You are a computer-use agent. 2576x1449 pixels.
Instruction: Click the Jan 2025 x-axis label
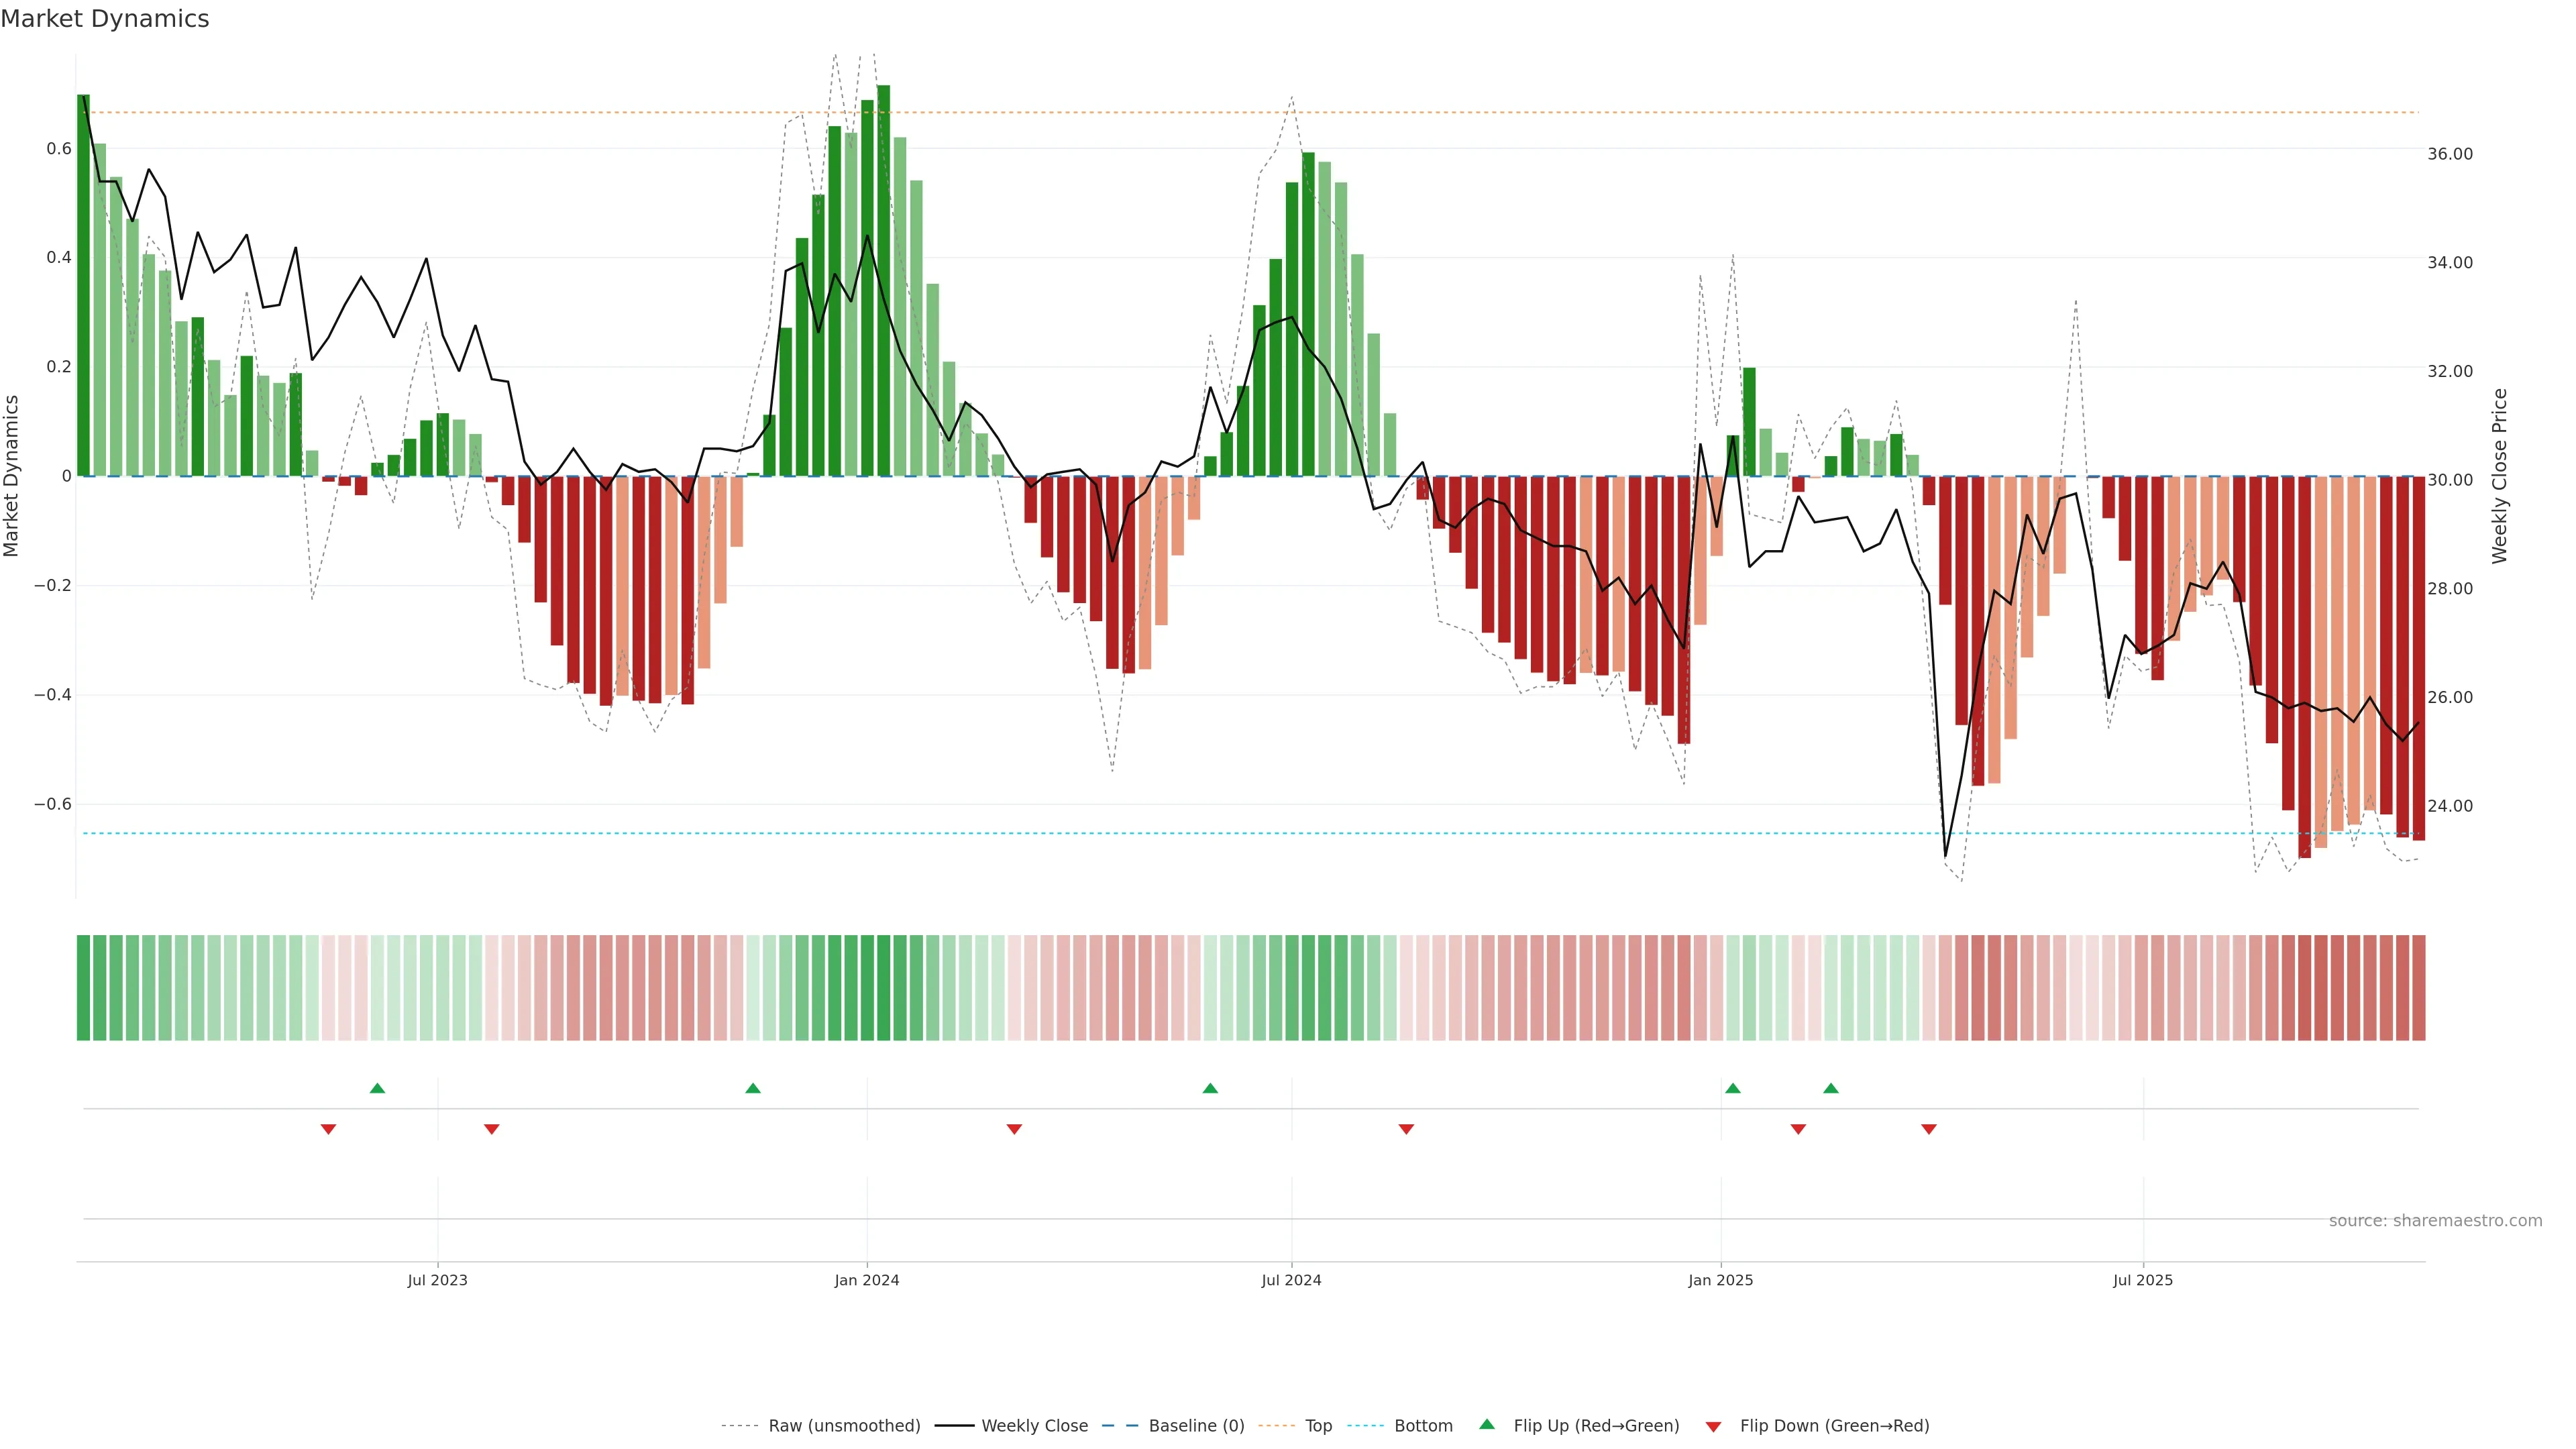(x=1720, y=1280)
